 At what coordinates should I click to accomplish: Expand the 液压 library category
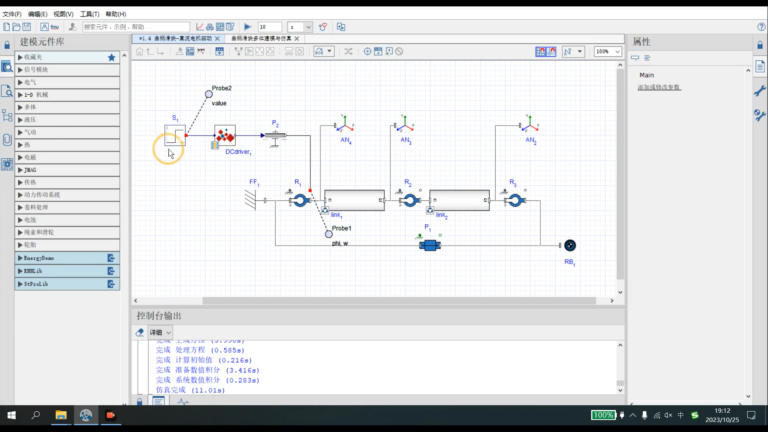pyautogui.click(x=67, y=120)
